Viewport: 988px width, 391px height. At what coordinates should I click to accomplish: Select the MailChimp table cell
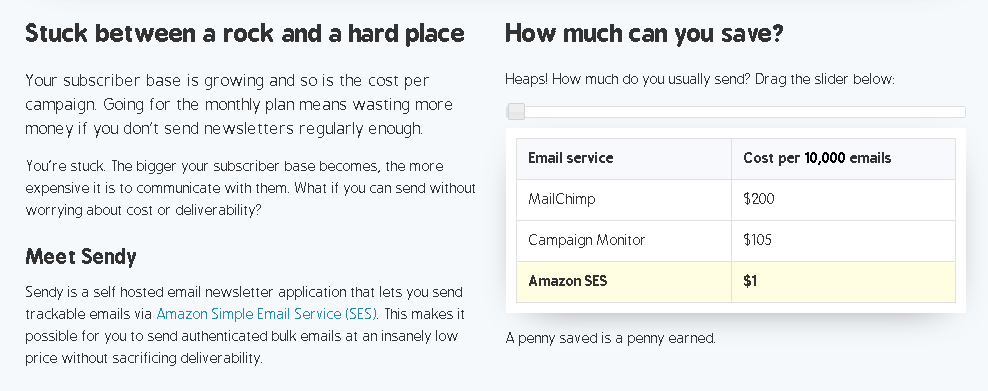(624, 200)
